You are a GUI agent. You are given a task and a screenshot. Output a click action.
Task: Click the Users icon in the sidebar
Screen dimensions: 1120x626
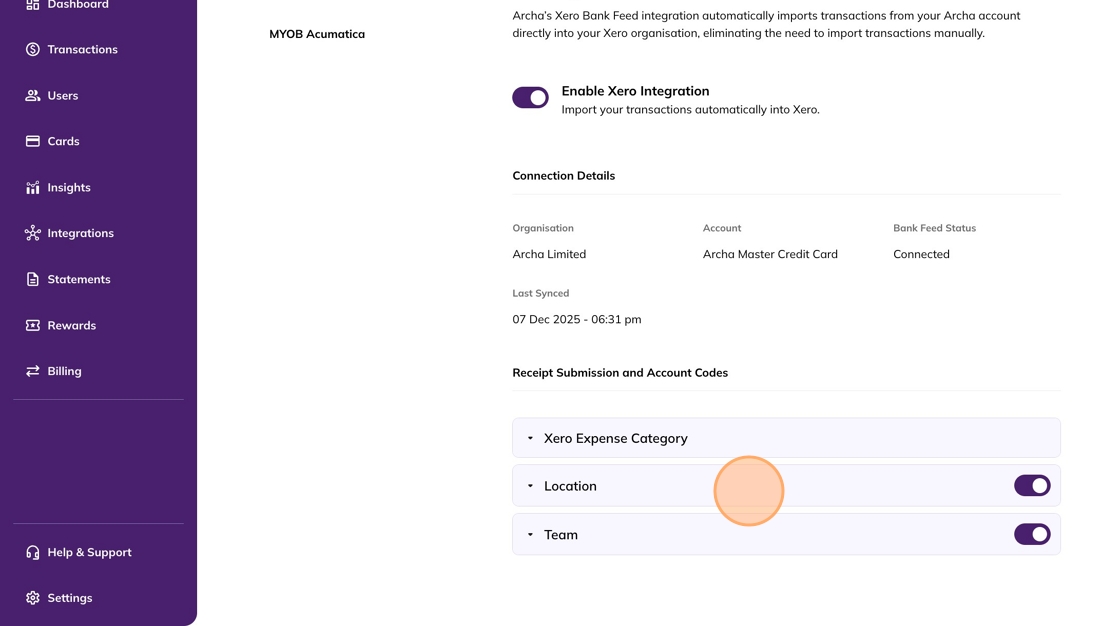click(x=30, y=95)
